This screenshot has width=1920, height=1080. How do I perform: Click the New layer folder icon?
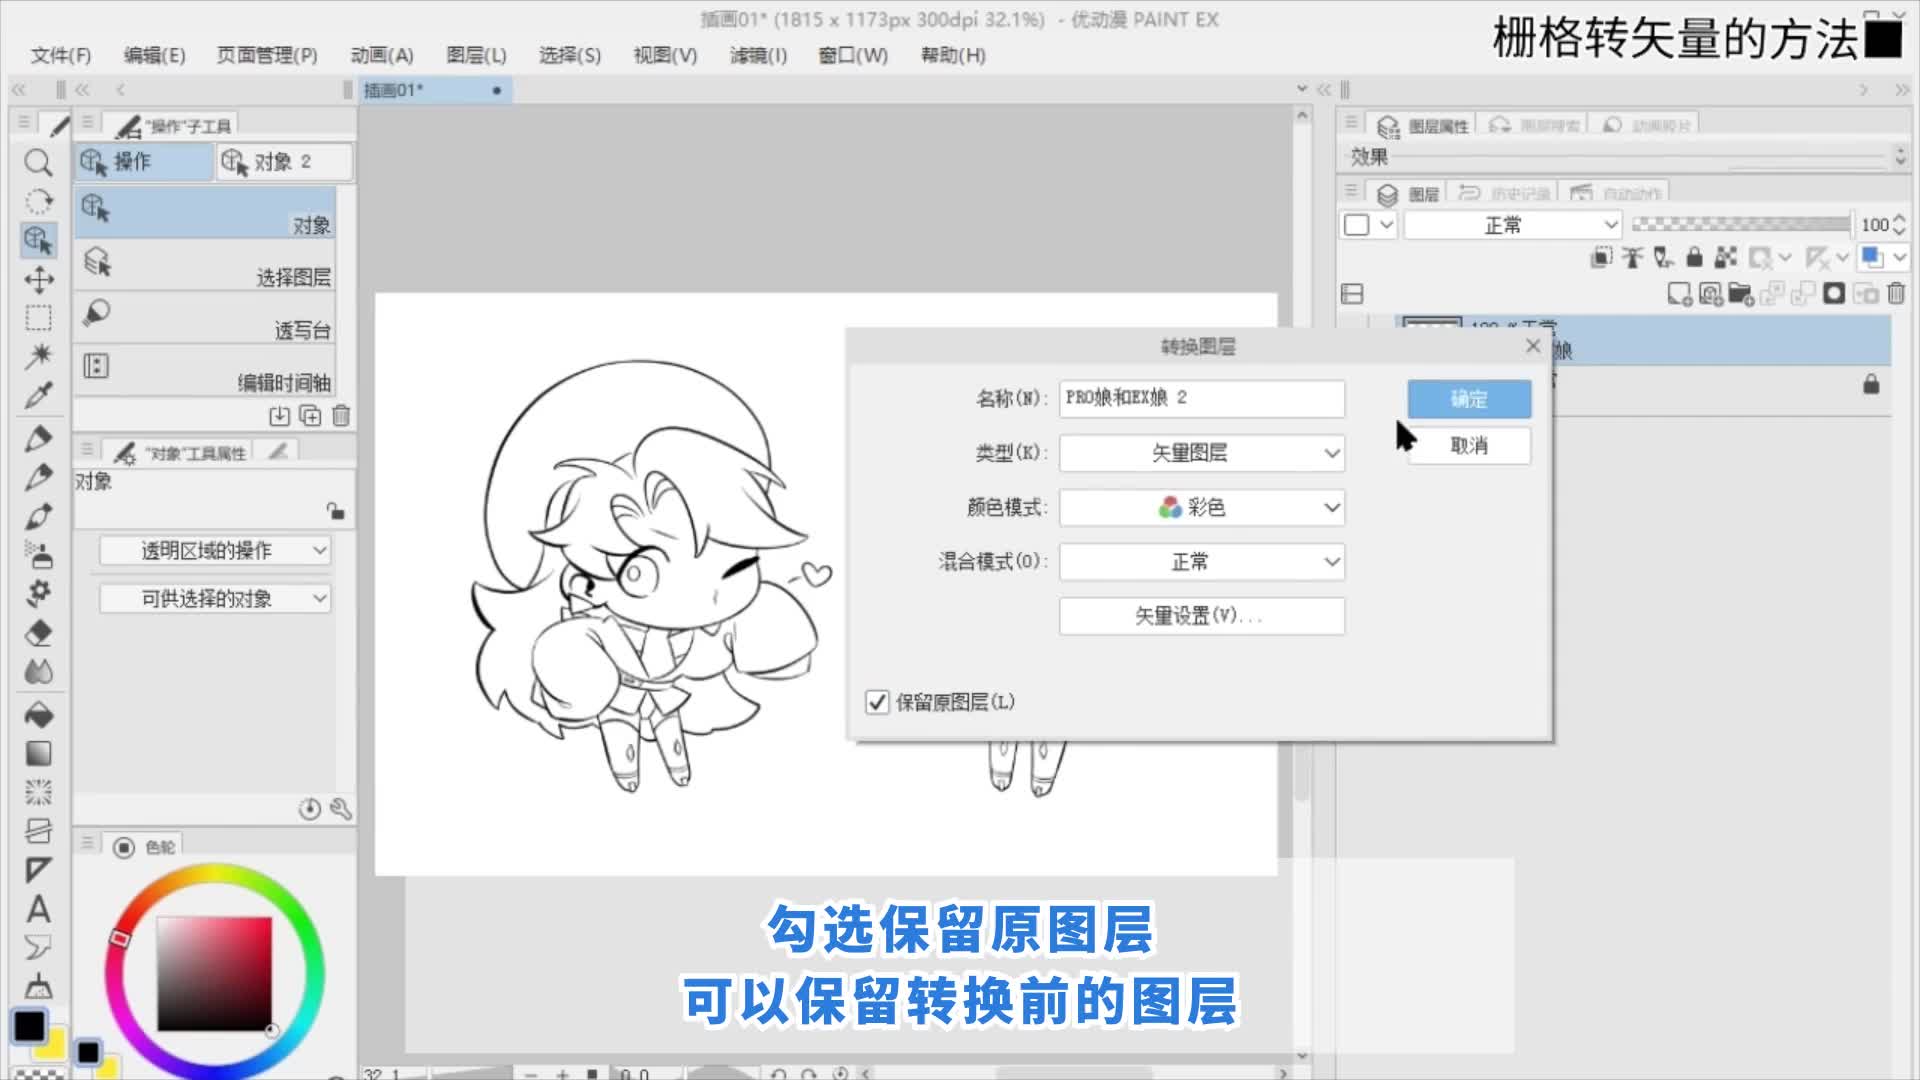coord(1741,294)
